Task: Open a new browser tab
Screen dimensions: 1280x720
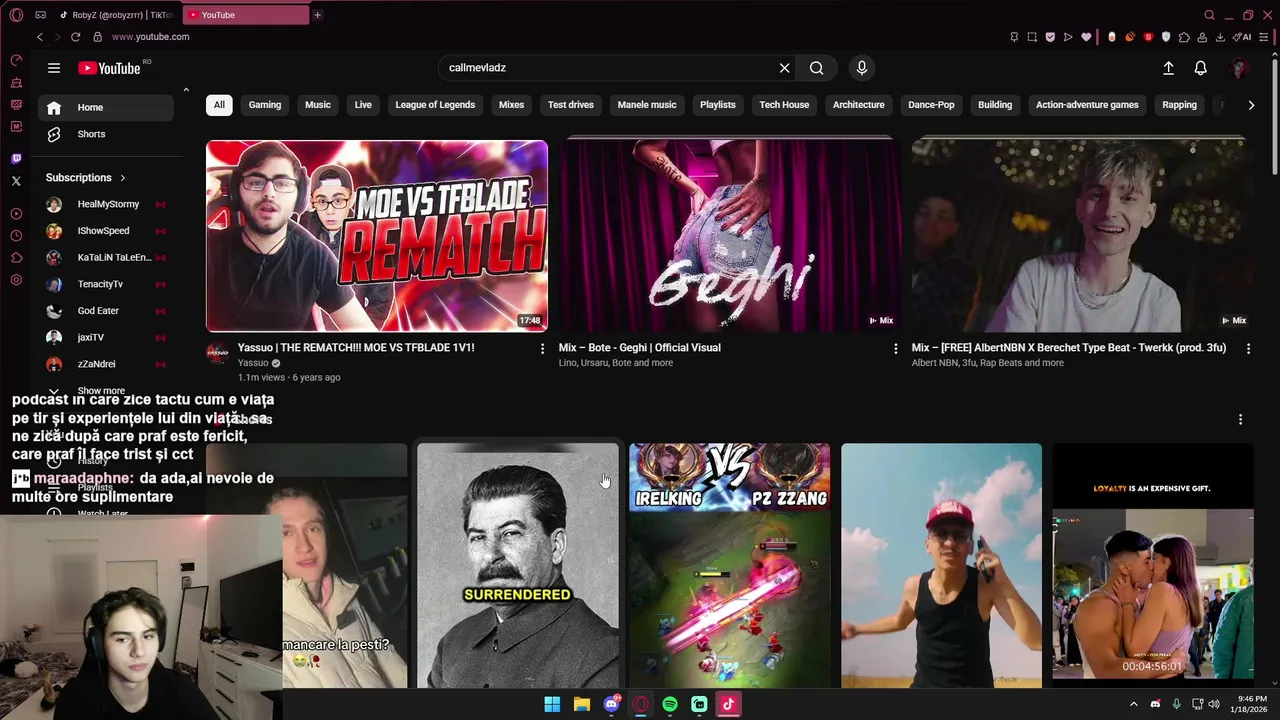Action: tap(317, 15)
